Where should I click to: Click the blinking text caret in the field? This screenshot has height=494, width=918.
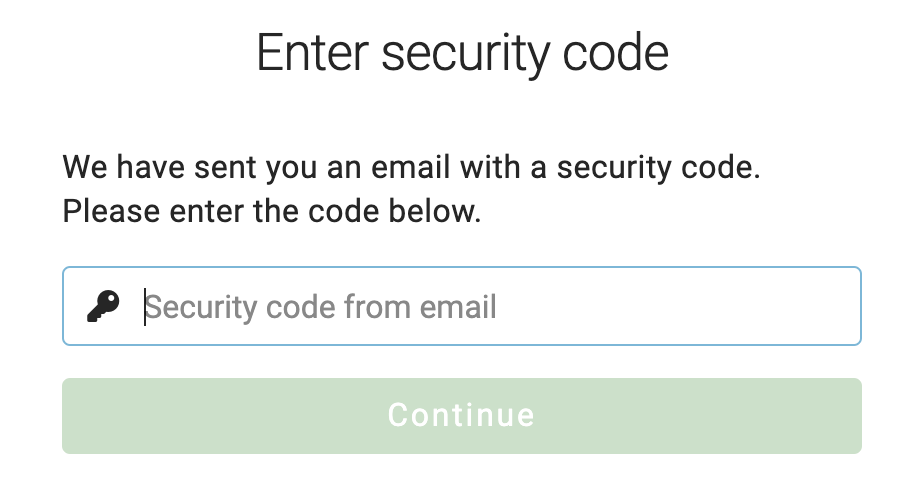tap(145, 307)
